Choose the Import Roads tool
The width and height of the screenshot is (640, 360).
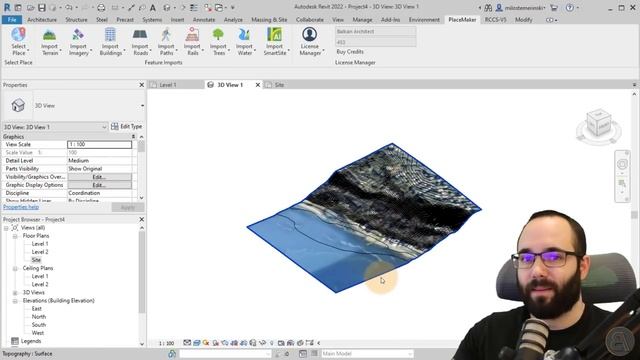click(x=140, y=42)
